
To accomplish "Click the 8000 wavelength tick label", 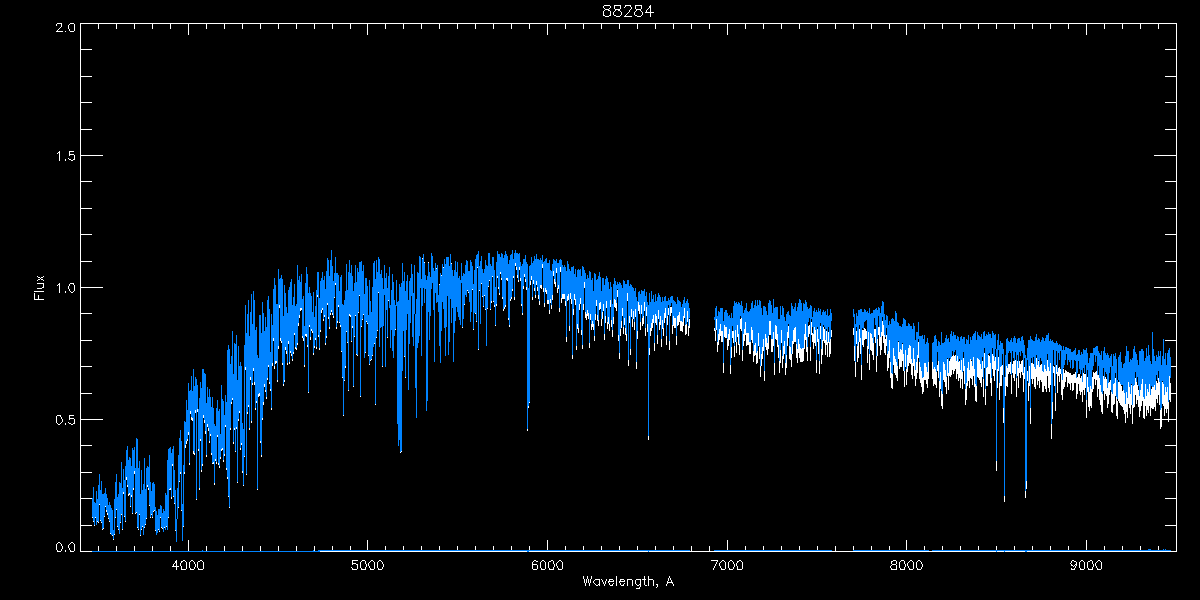I will (x=906, y=564).
